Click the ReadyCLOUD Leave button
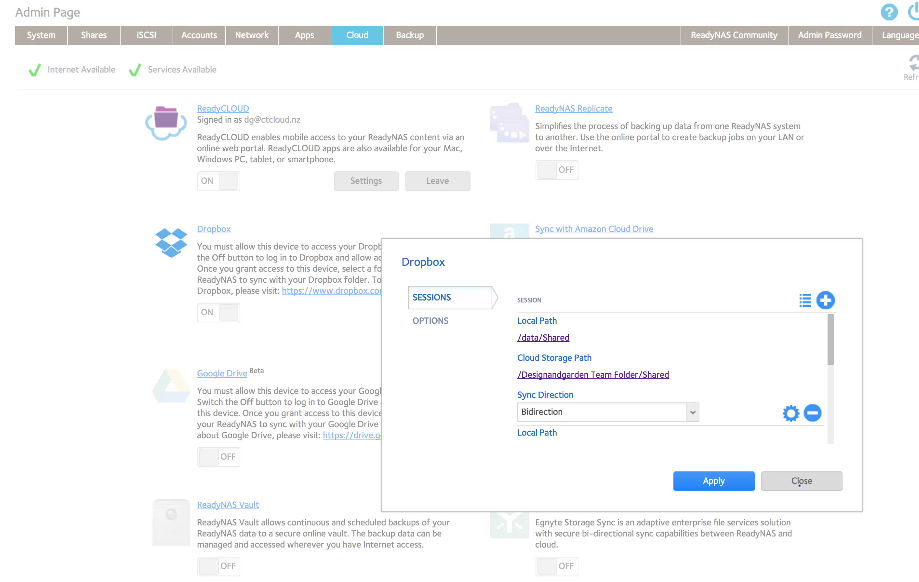919x582 pixels. (438, 181)
